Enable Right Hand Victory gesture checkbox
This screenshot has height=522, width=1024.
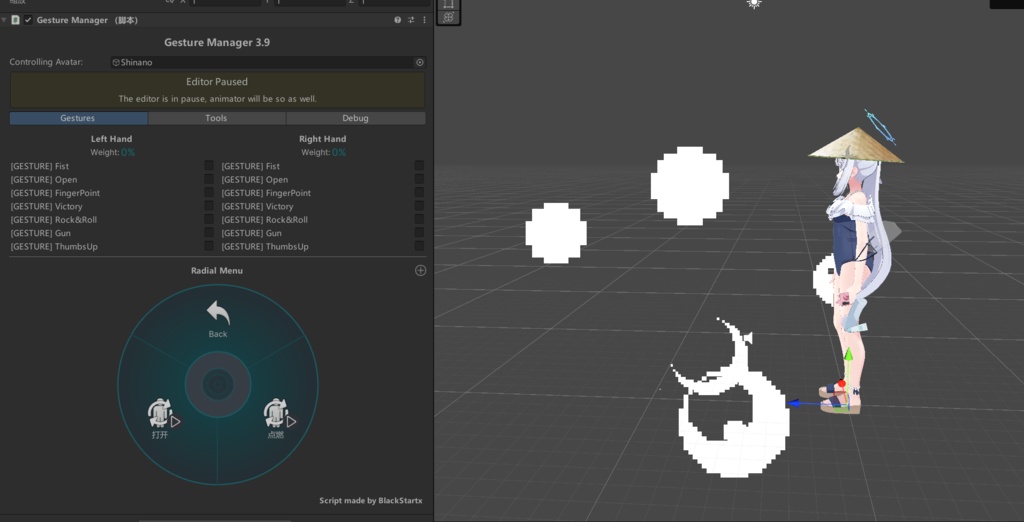[x=419, y=206]
